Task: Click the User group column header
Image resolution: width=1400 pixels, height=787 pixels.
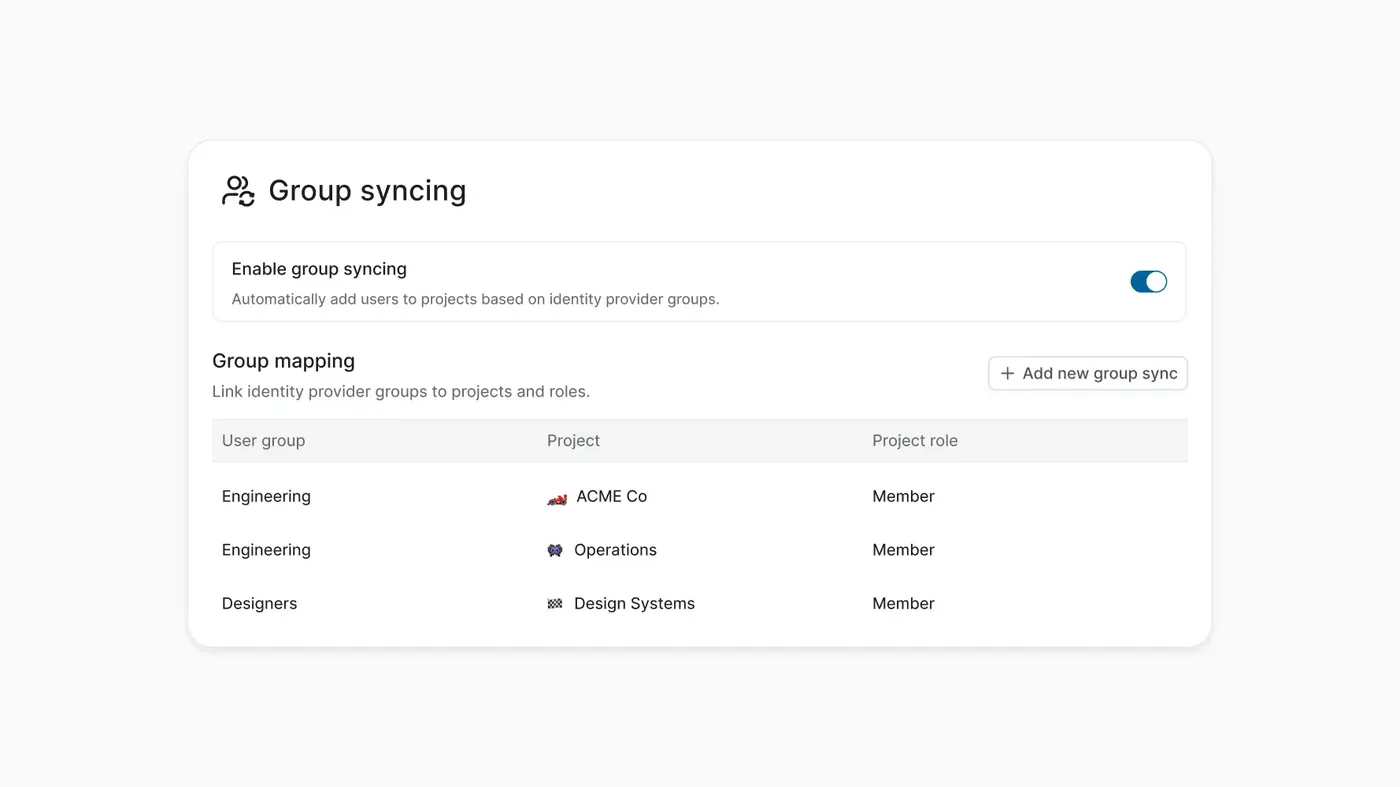Action: (x=264, y=441)
